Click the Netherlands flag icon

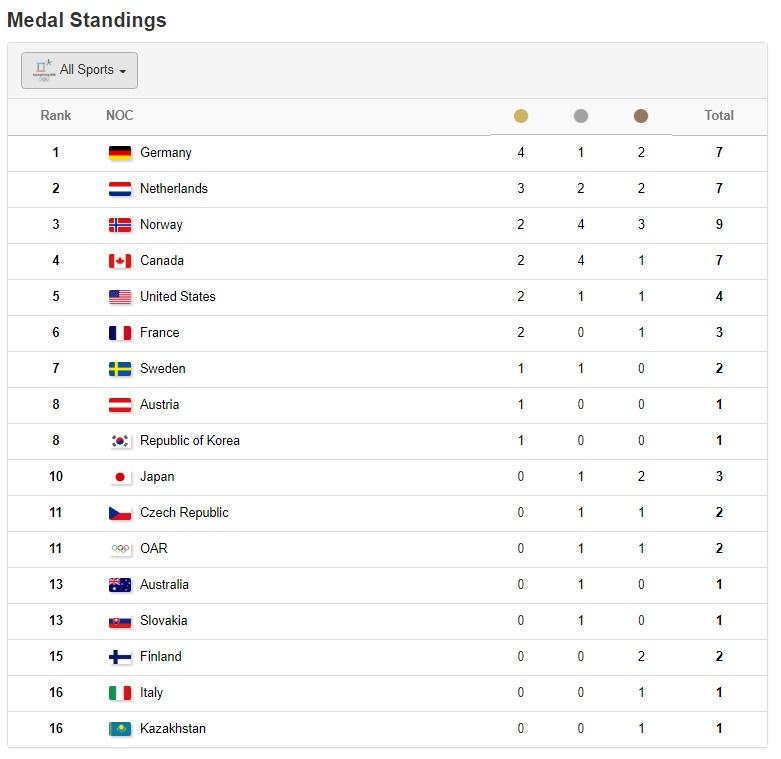point(120,189)
